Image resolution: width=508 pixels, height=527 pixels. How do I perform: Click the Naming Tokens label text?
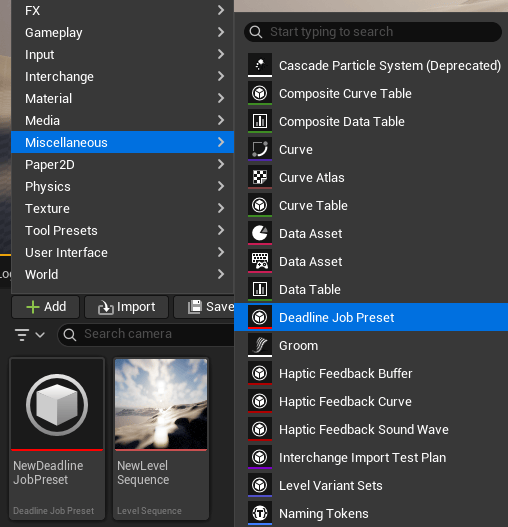[324, 514]
